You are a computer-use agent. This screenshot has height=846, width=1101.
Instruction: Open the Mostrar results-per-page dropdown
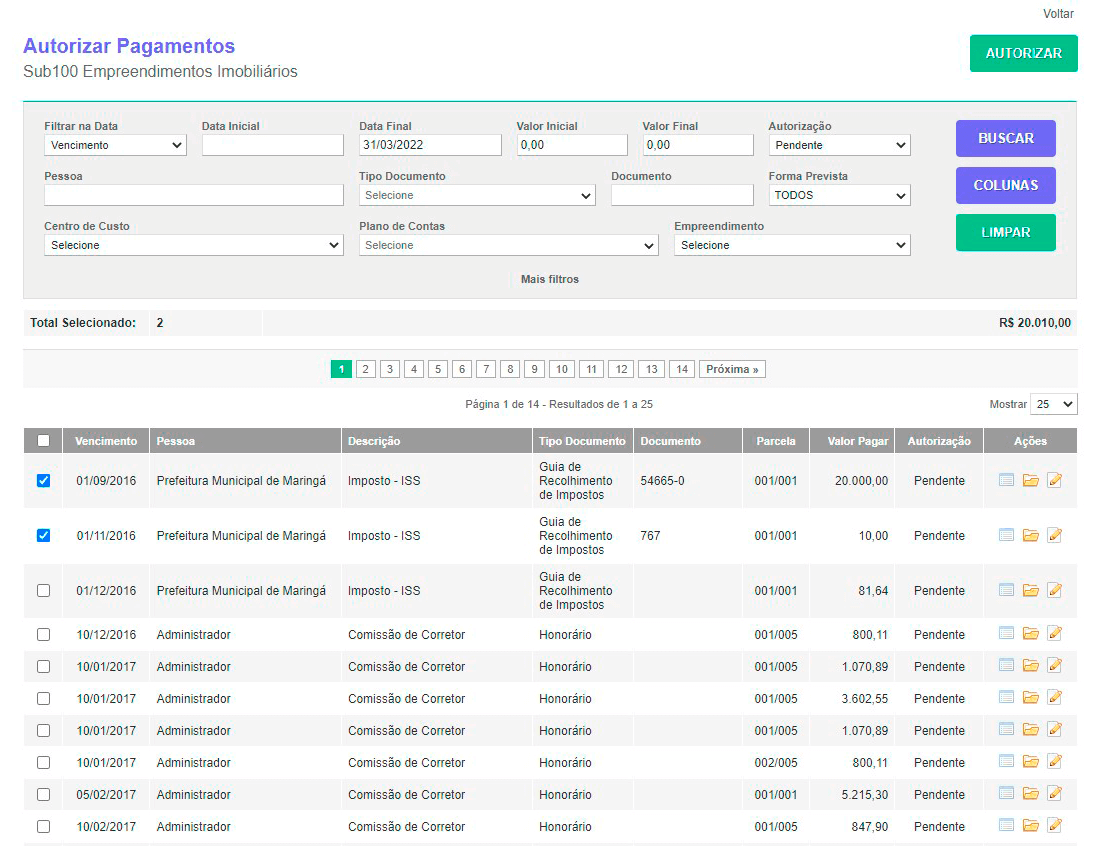1053,404
